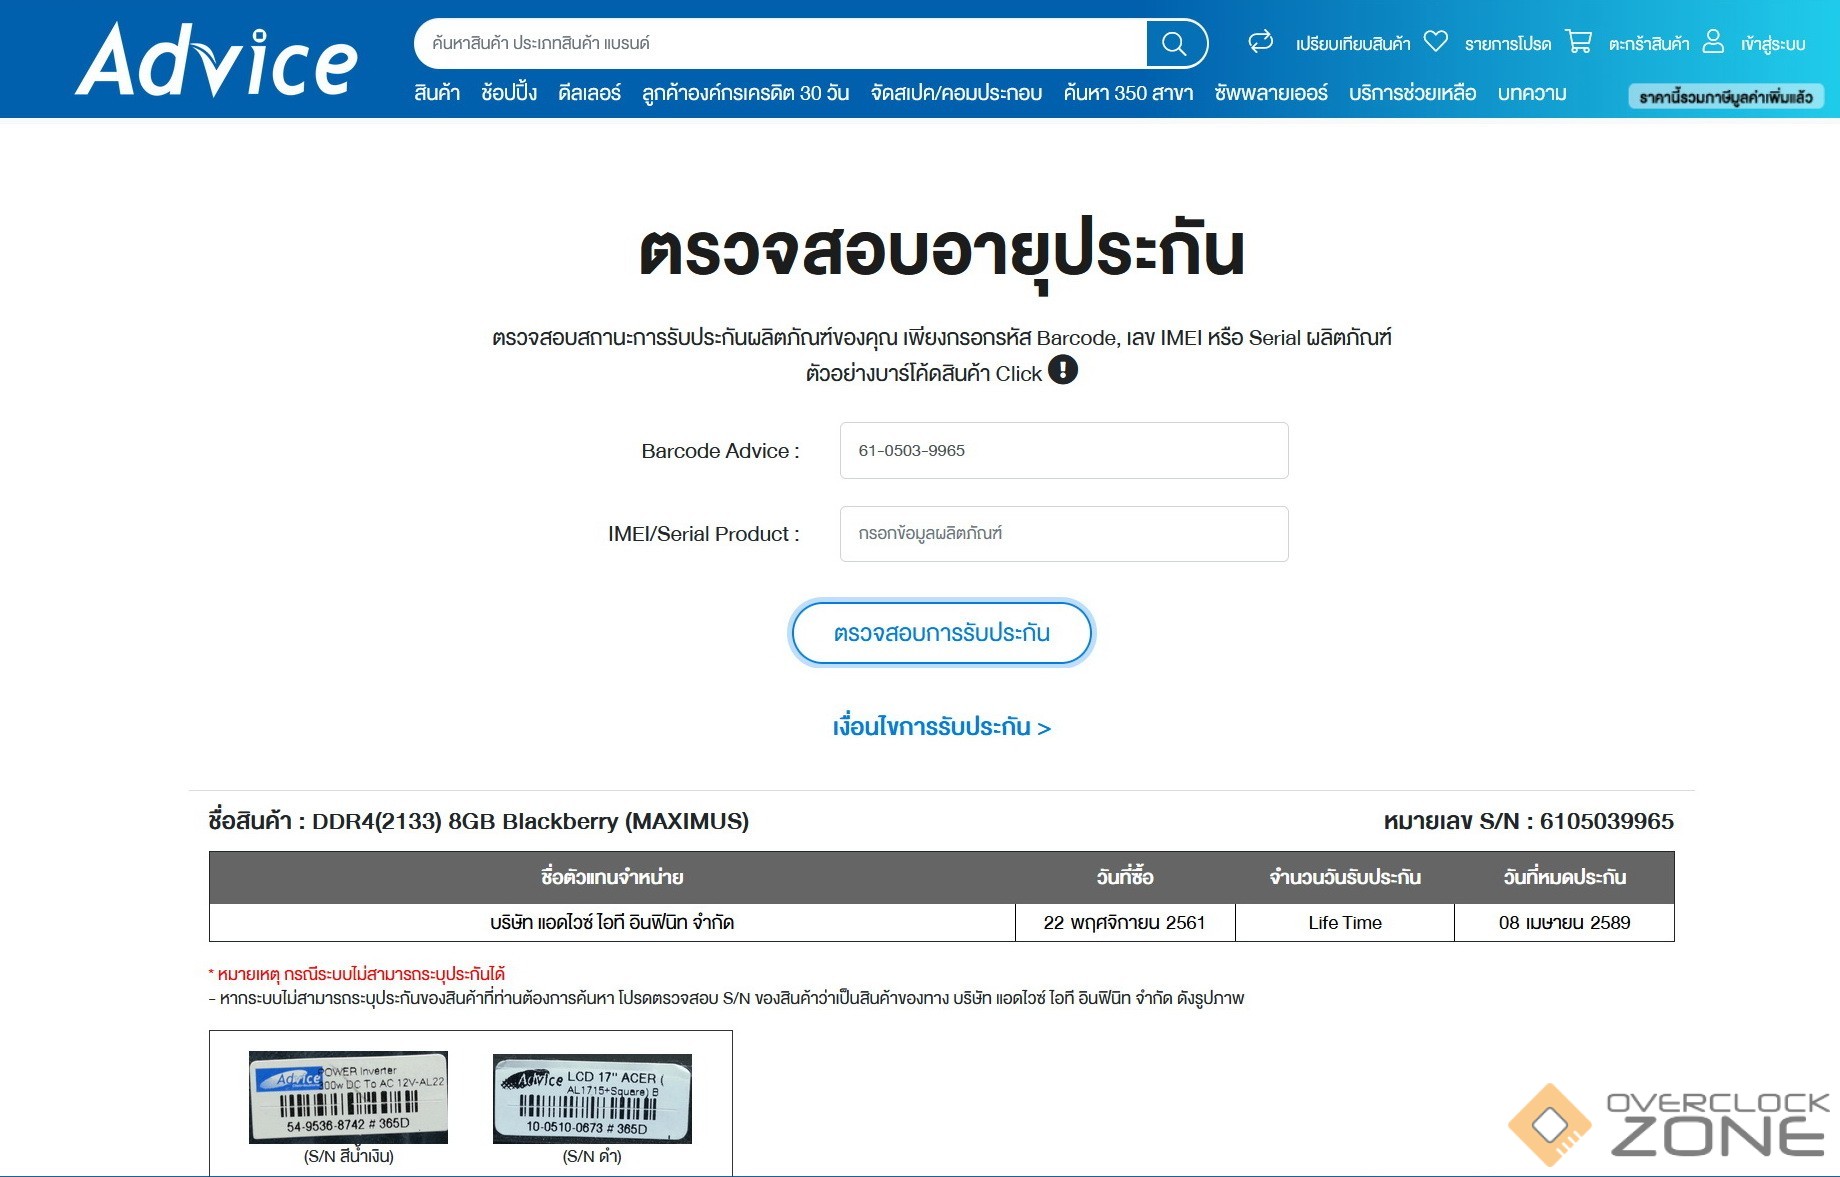Click the IMEI/Serial Product input field
The image size is (1840, 1177).
[1064, 534]
